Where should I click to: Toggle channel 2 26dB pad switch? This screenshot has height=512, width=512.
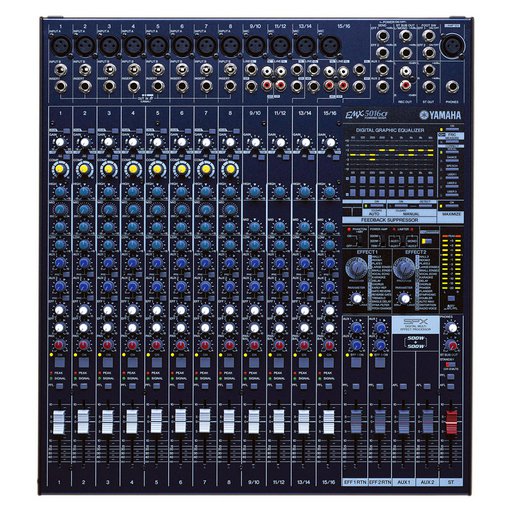coord(90,130)
